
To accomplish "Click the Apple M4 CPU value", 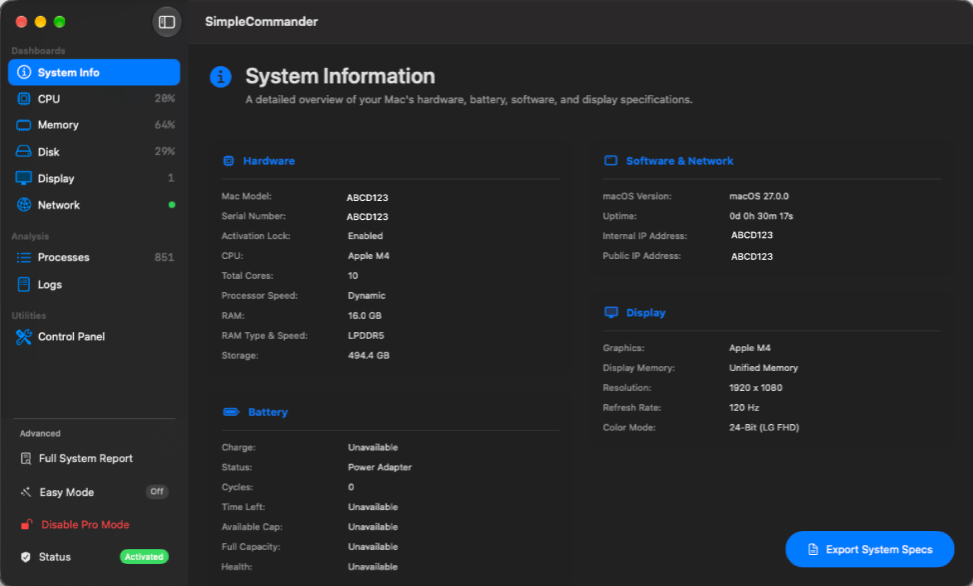I will [369, 256].
